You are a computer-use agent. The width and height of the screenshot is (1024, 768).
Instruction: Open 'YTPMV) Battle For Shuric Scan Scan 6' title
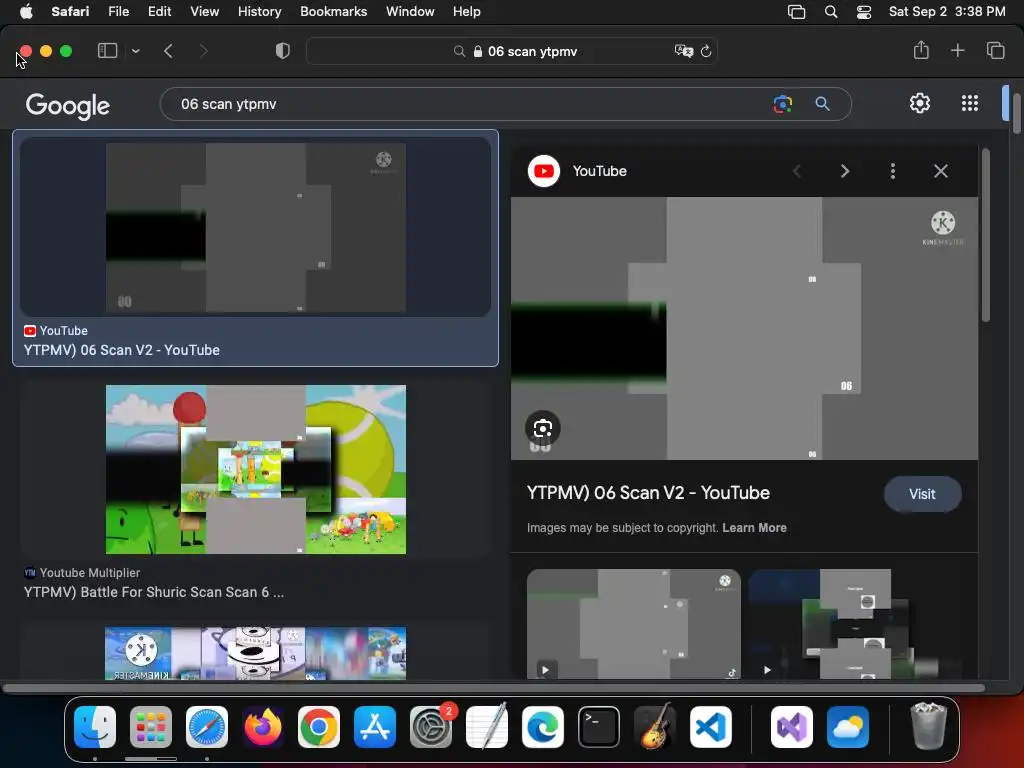153,592
